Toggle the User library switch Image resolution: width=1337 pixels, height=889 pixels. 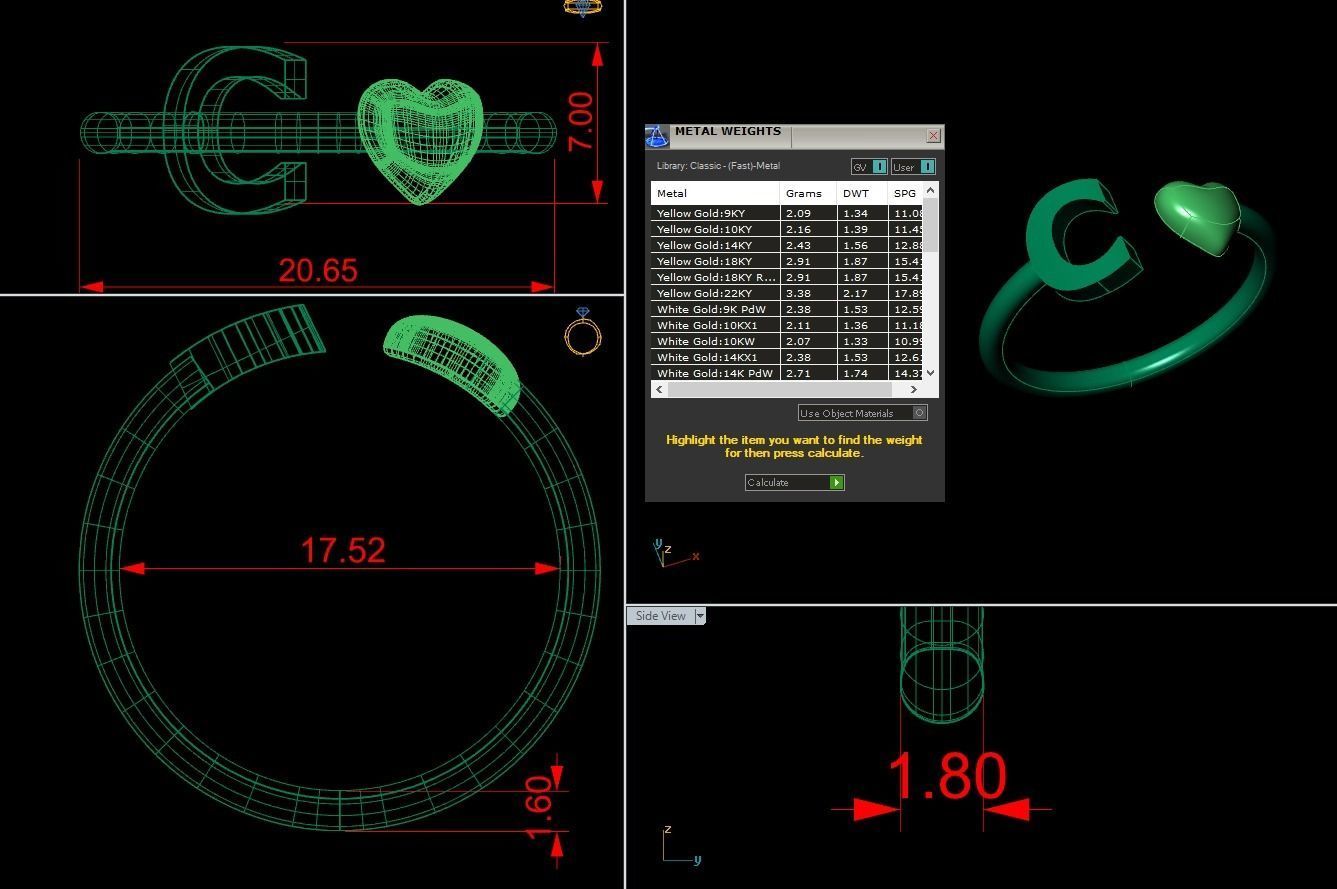[x=927, y=167]
